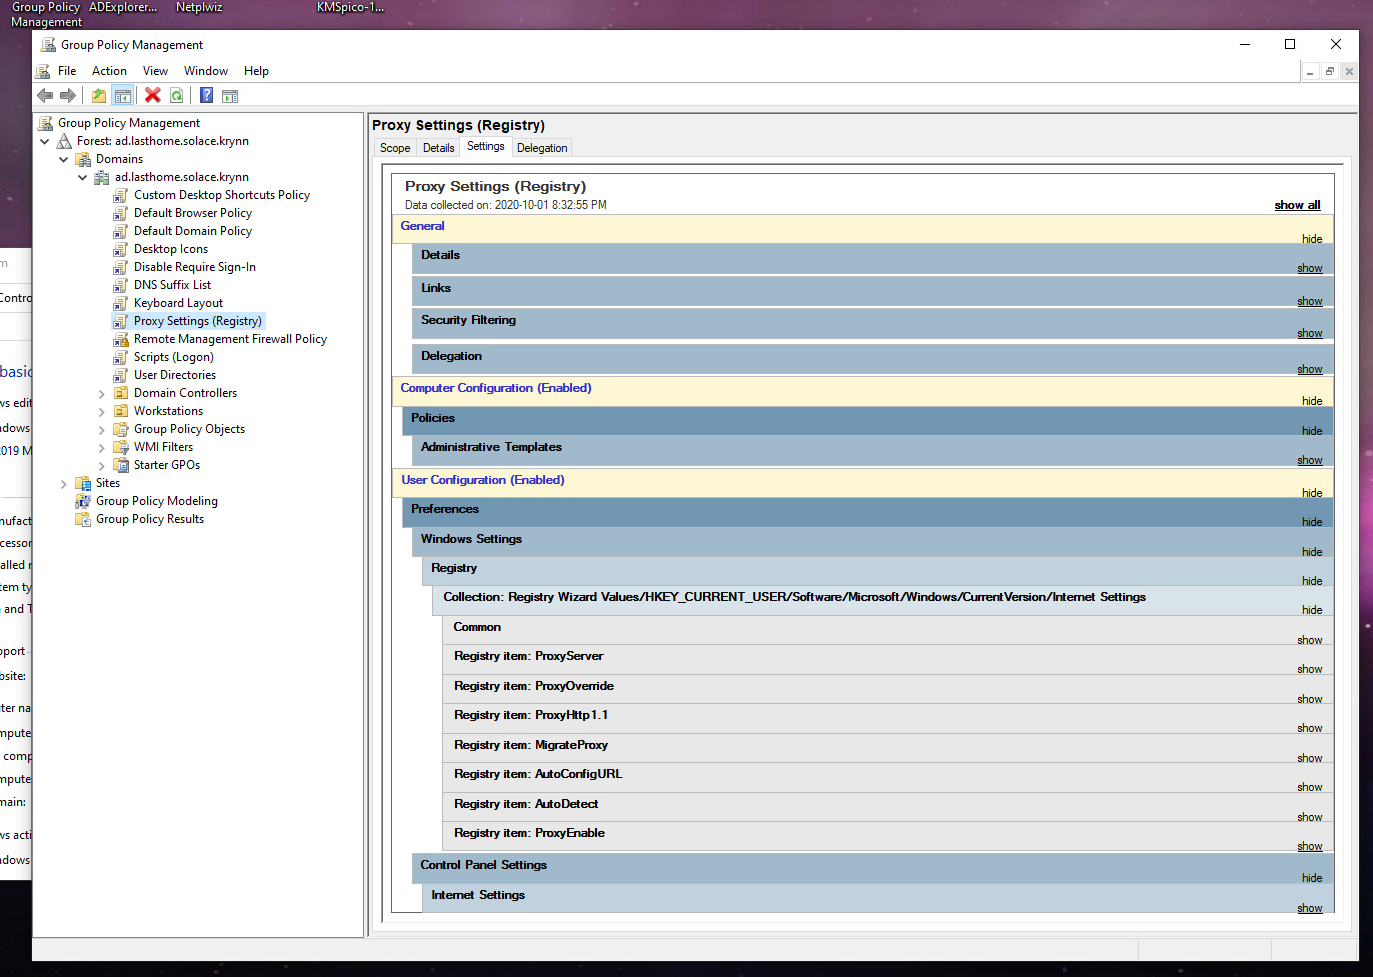Click the Refresh toolbar icon
This screenshot has width=1373, height=977.
pos(177,95)
